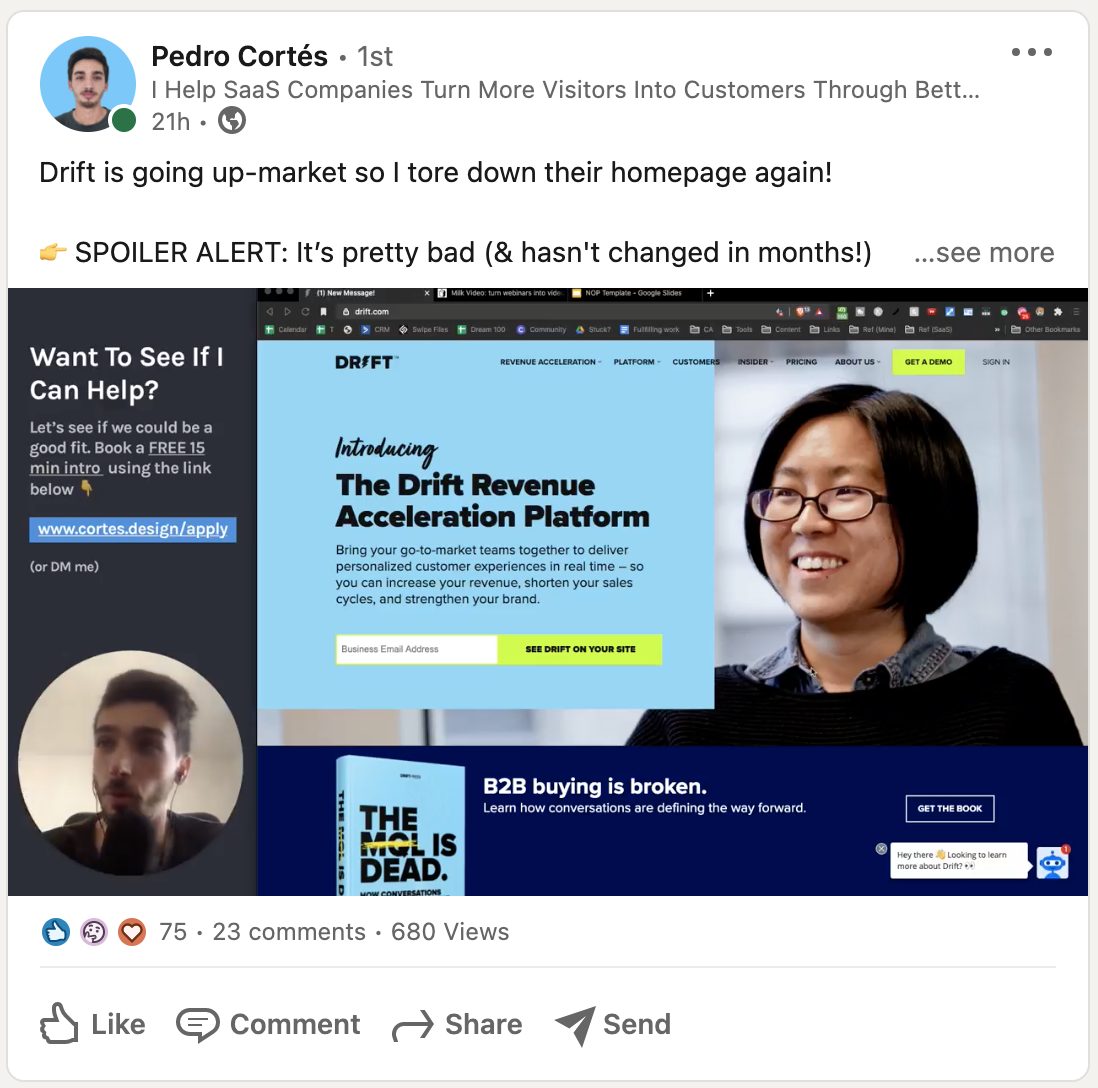Open Pedro Cortés profile picture
The width and height of the screenshot is (1098, 1088).
point(88,84)
